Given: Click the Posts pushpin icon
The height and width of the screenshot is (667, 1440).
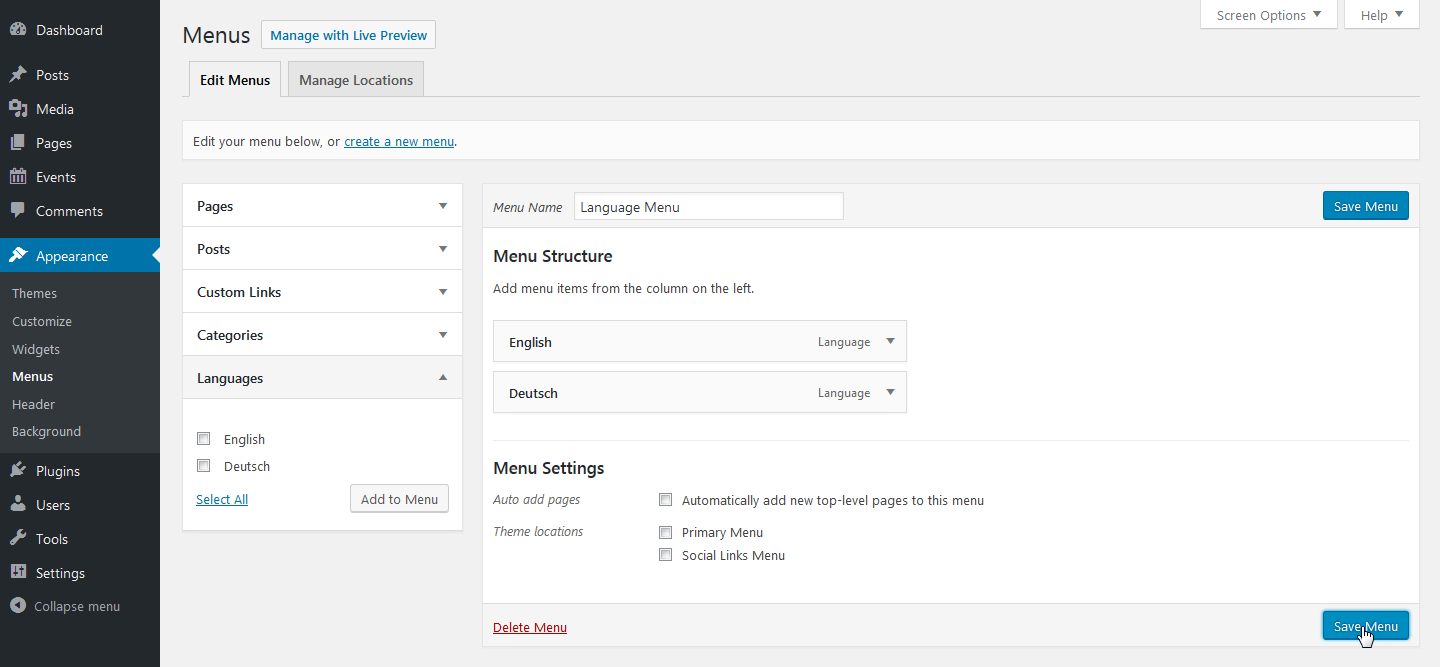Looking at the screenshot, I should click(x=18, y=75).
